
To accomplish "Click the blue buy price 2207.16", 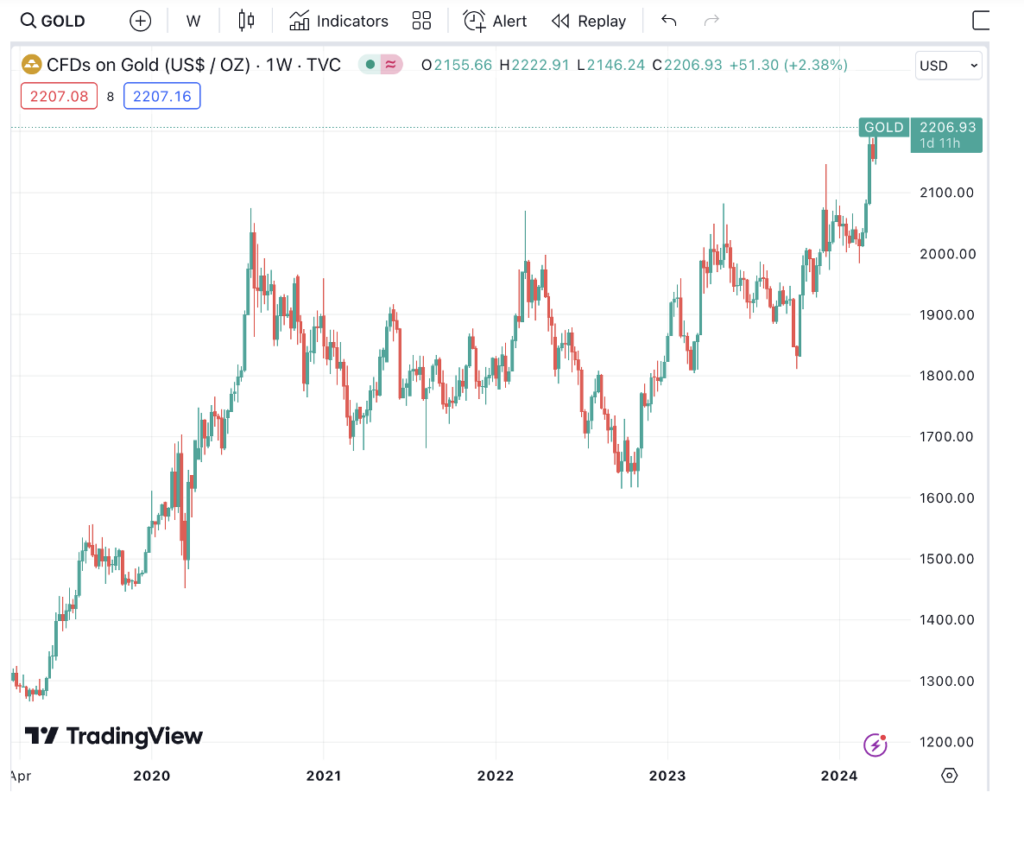I will pyautogui.click(x=162, y=96).
